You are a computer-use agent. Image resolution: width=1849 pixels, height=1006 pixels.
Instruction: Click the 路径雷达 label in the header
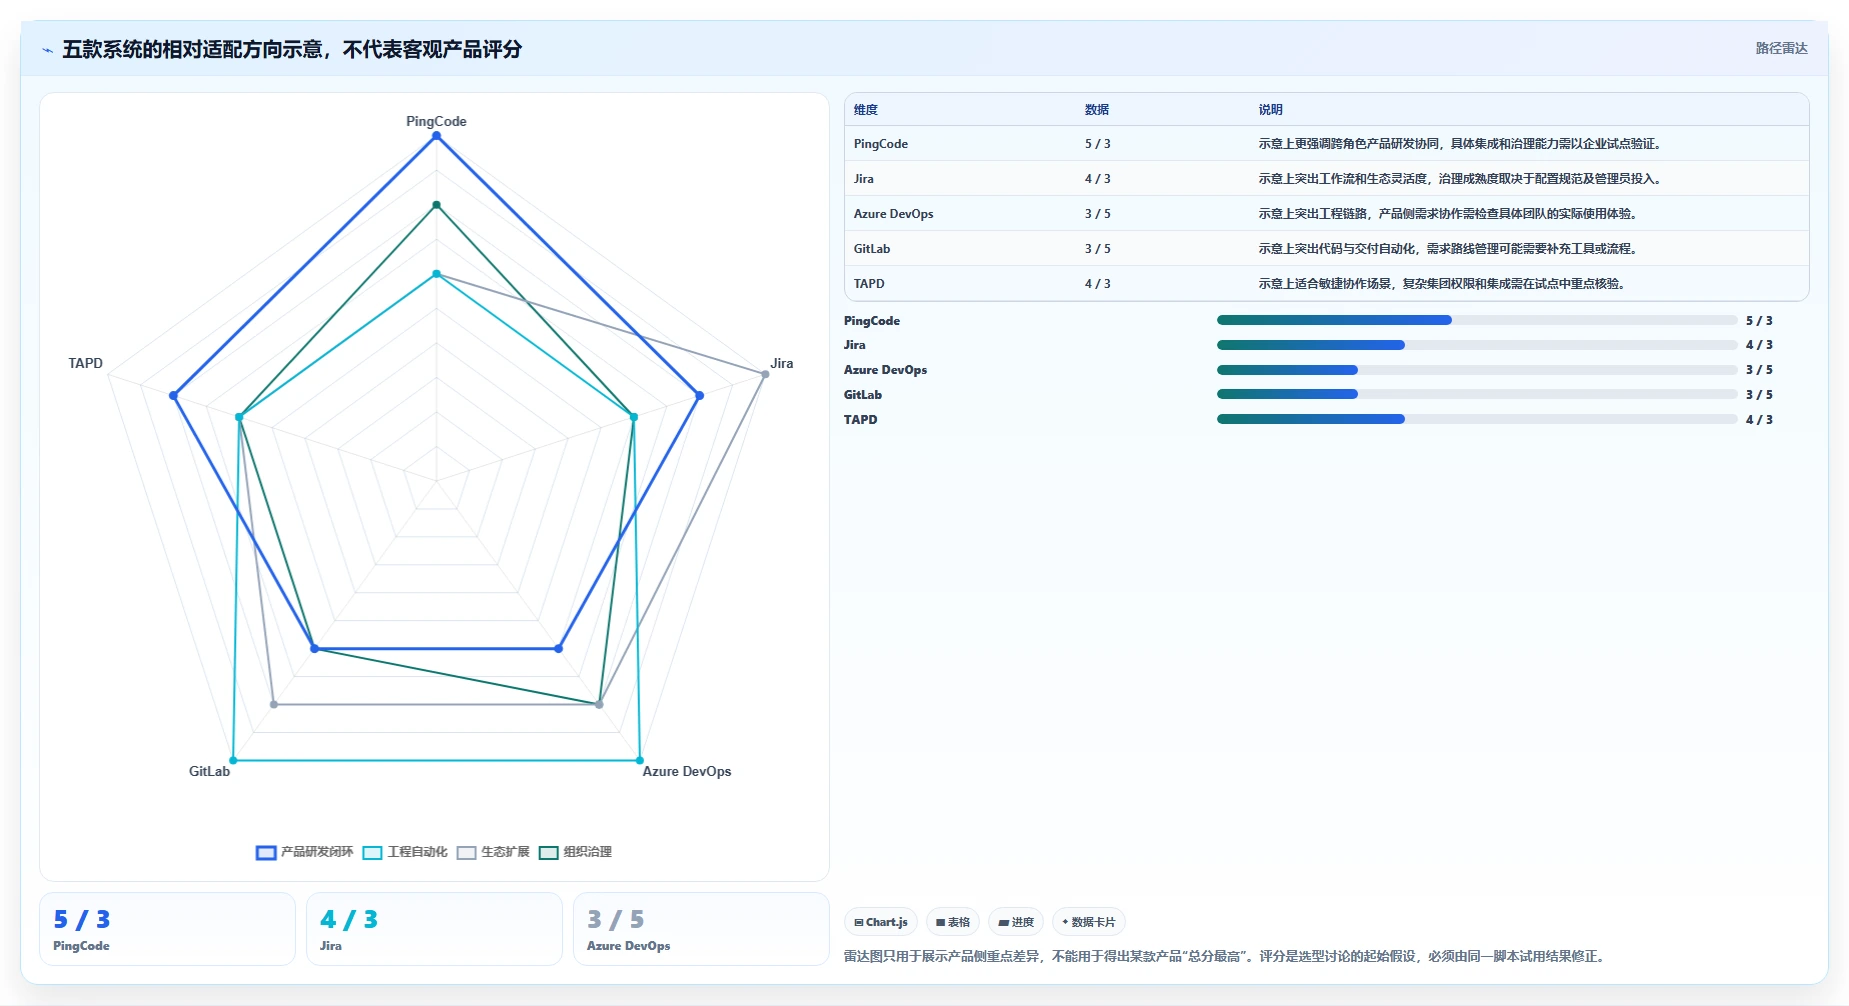tap(1781, 48)
